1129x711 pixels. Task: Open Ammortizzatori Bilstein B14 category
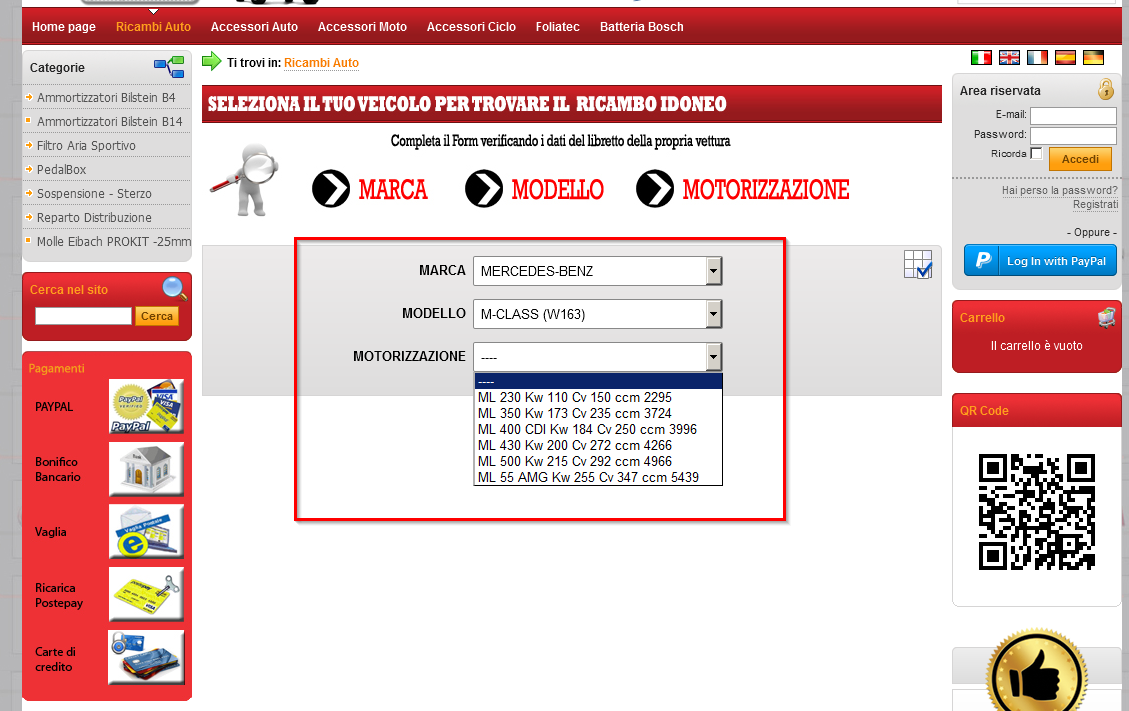[x=109, y=121]
